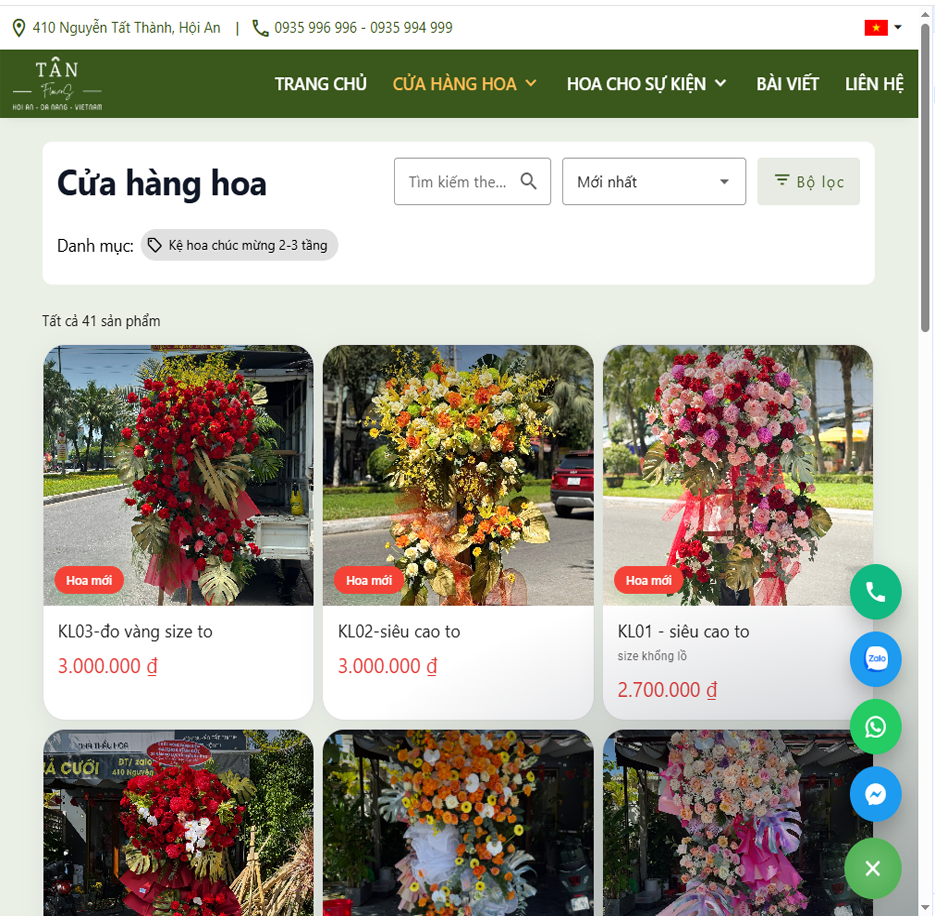Open the Zalo chat floating icon

(x=875, y=659)
